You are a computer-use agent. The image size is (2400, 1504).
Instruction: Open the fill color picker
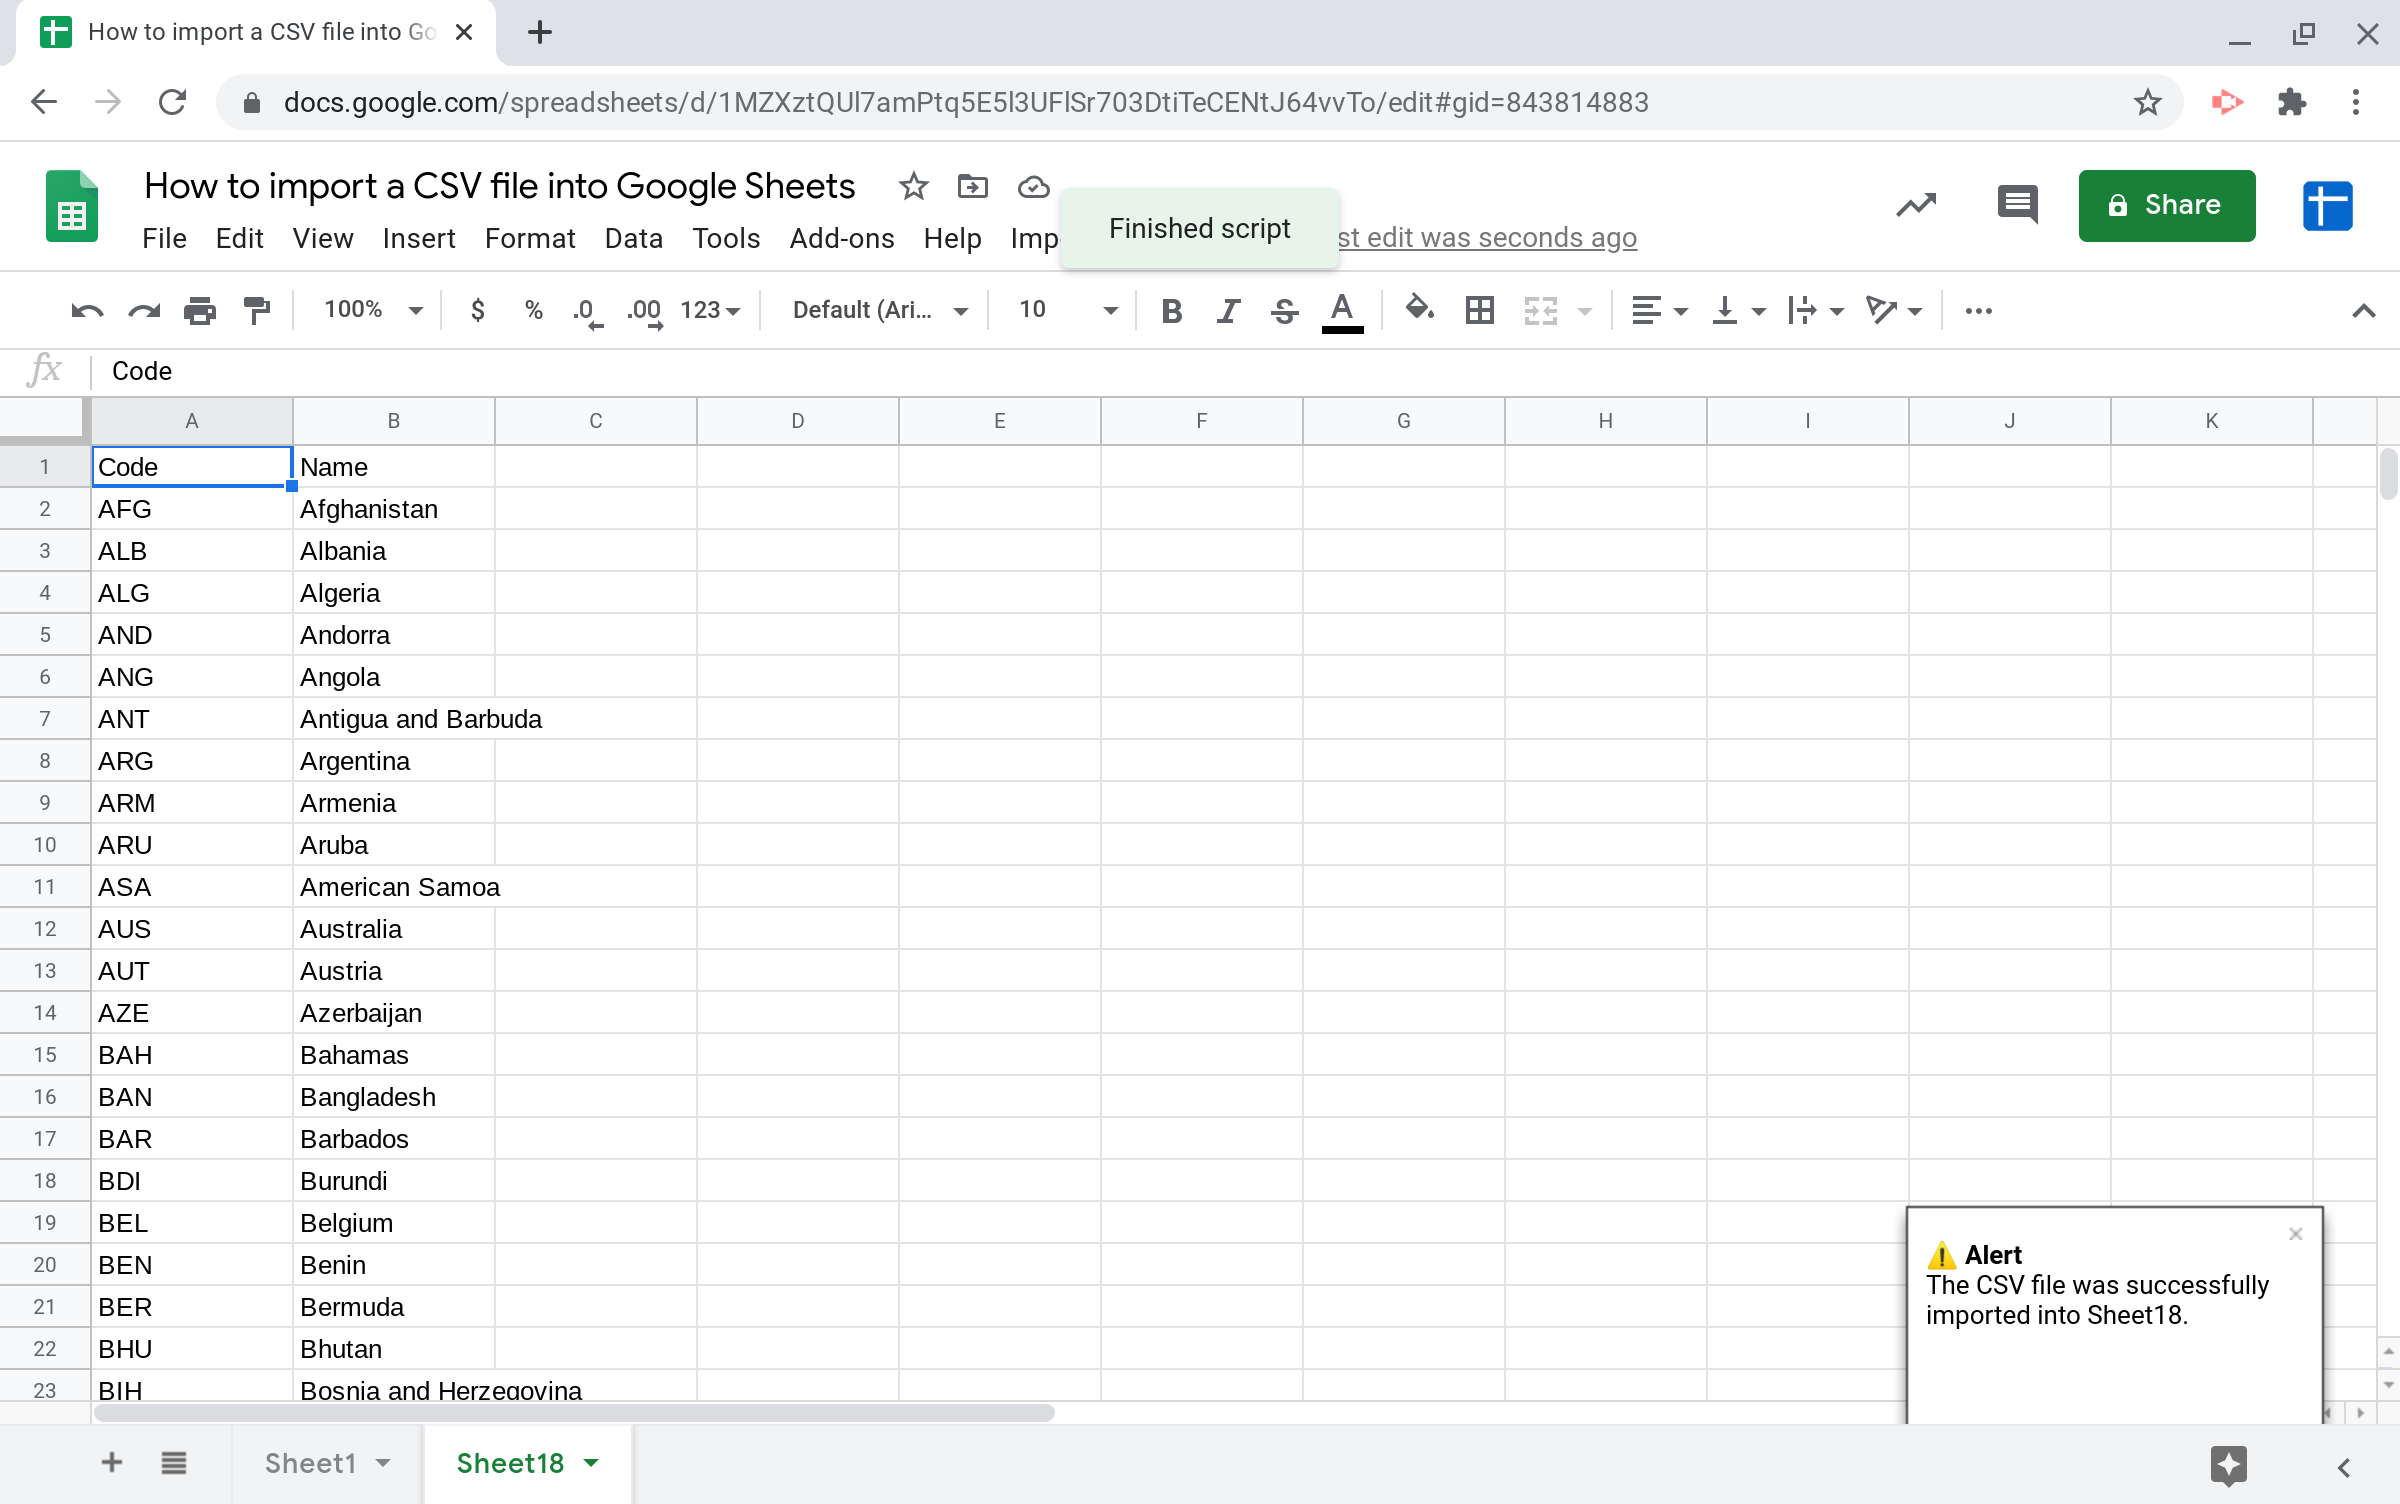(x=1419, y=309)
